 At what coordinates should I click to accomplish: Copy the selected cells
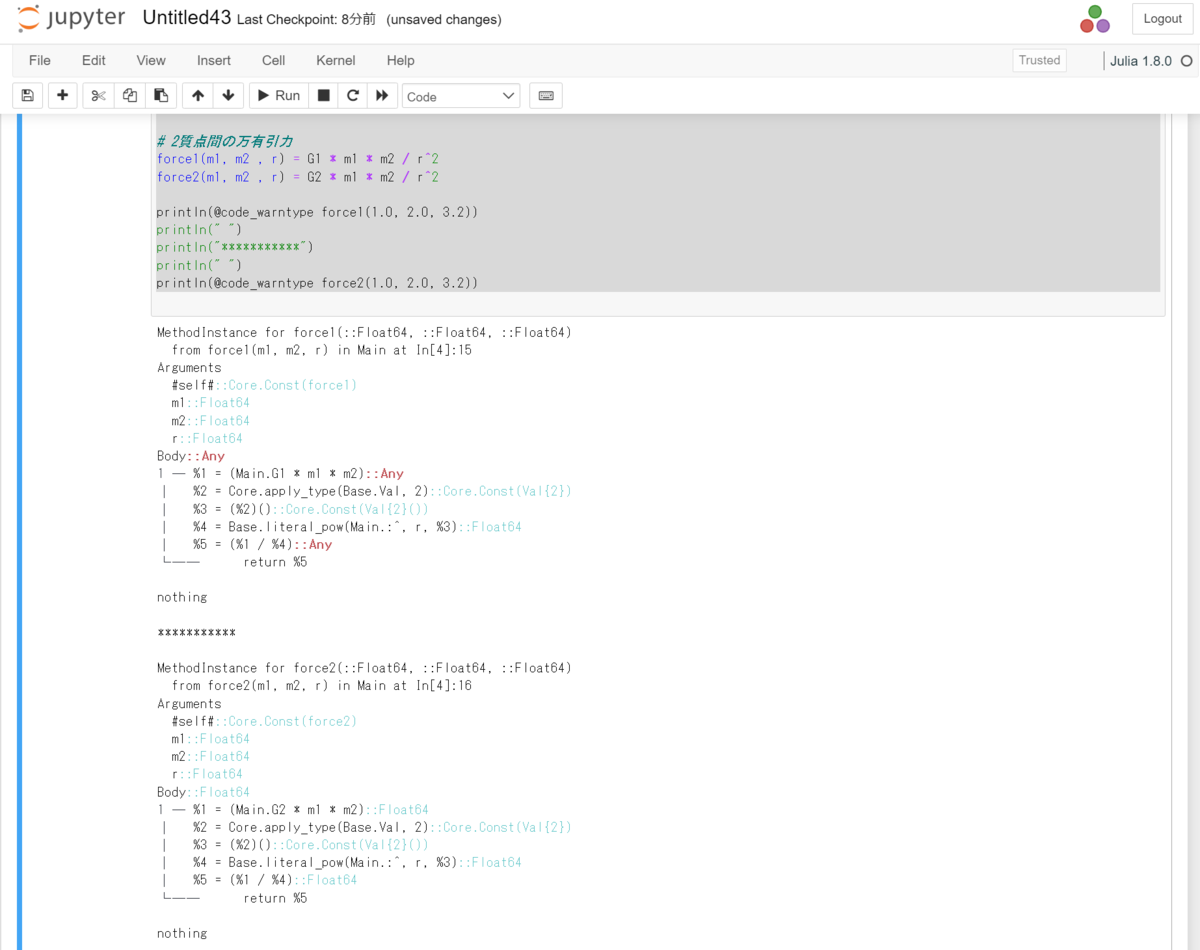pos(129,96)
